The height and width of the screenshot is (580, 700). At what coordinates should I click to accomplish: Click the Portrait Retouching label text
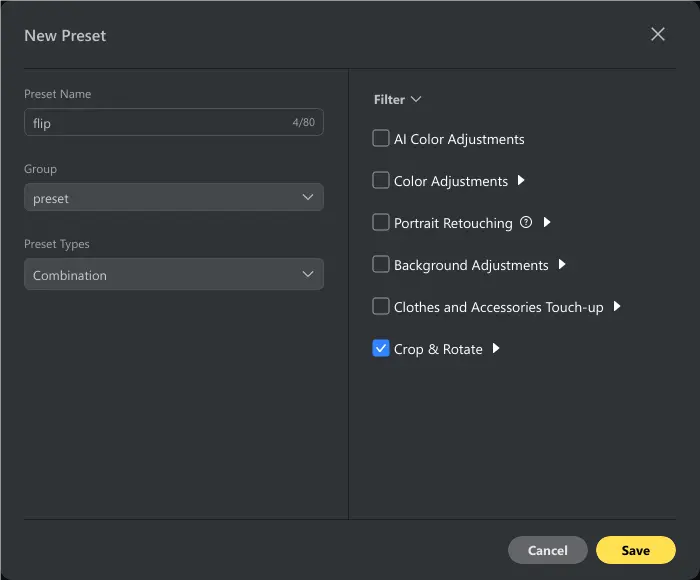coord(453,223)
